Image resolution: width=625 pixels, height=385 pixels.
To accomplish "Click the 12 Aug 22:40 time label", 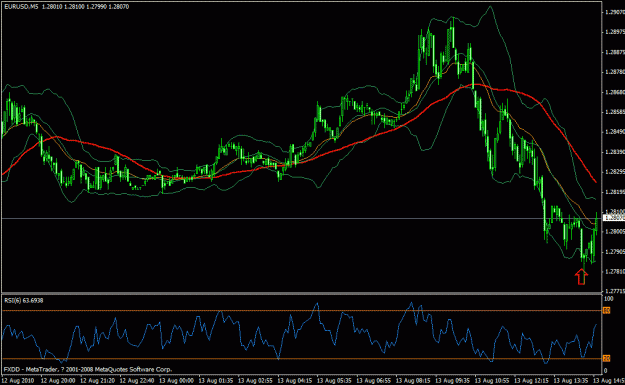I will click(137, 381).
